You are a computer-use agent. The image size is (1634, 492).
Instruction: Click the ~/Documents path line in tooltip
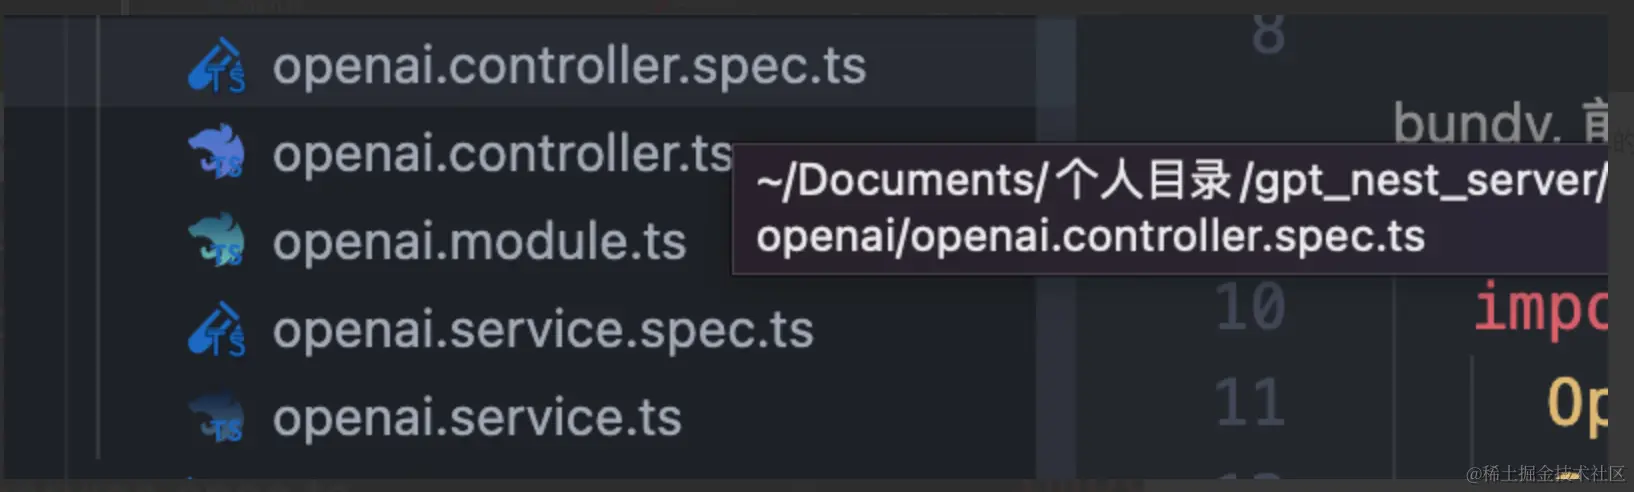[1181, 181]
